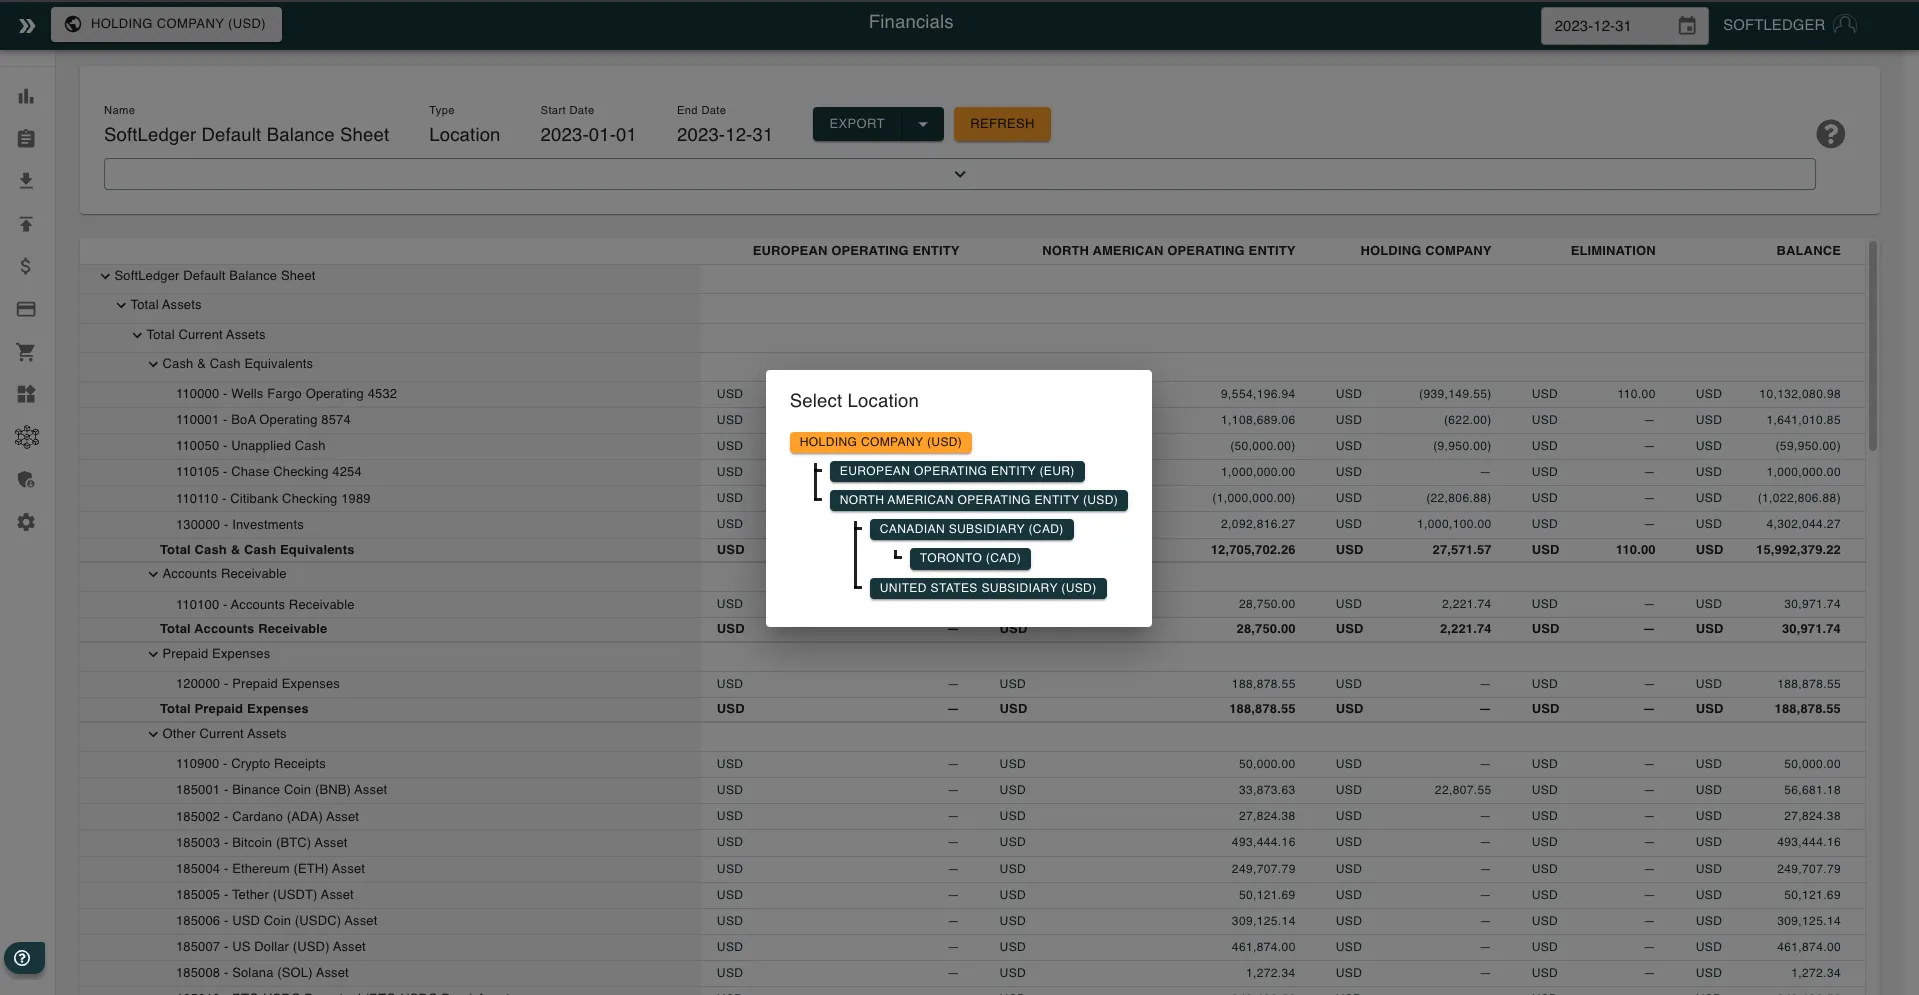The image size is (1919, 995).
Task: Collapse the Cash & Cash Equivalents section
Action: click(x=153, y=364)
